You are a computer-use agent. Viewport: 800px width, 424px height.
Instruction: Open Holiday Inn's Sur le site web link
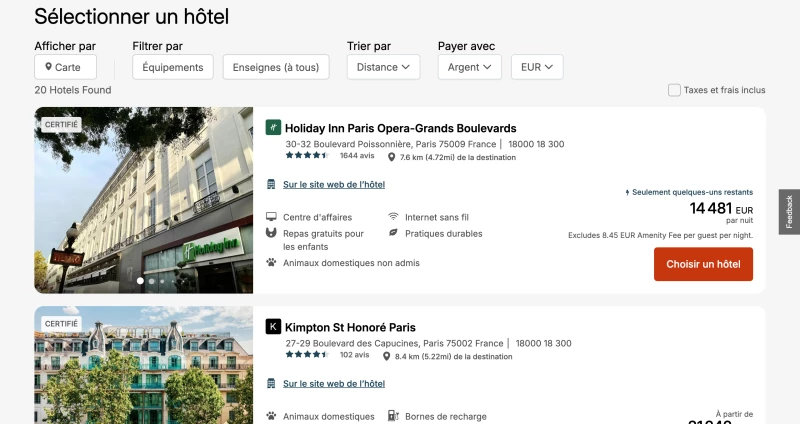click(x=334, y=185)
